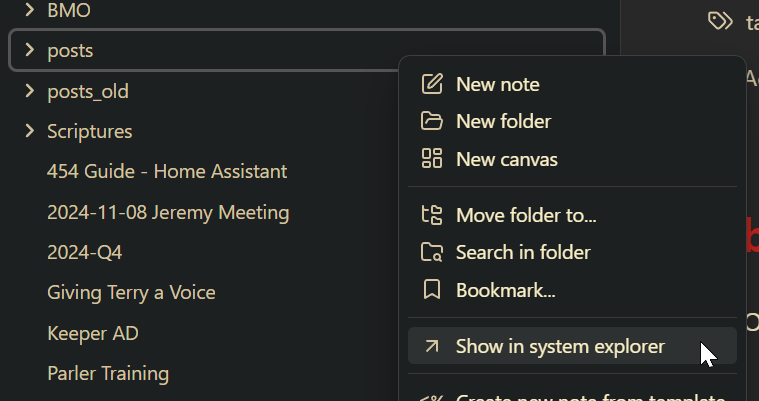Expand the posts folder chevron

click(29, 50)
